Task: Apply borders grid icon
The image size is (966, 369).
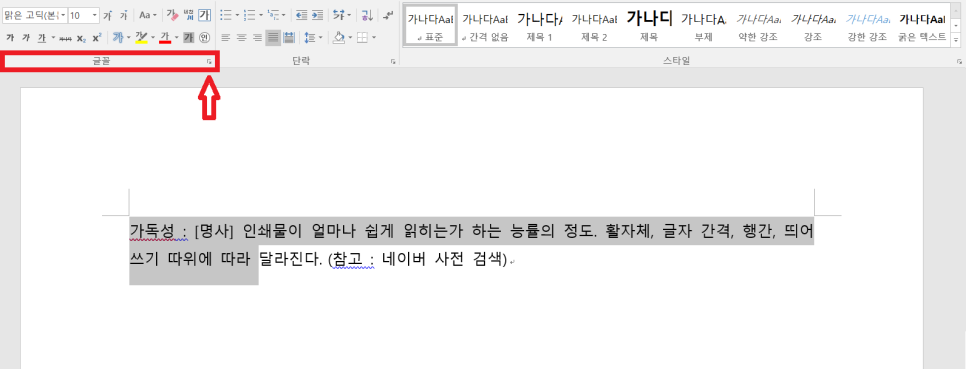Action: tap(362, 38)
